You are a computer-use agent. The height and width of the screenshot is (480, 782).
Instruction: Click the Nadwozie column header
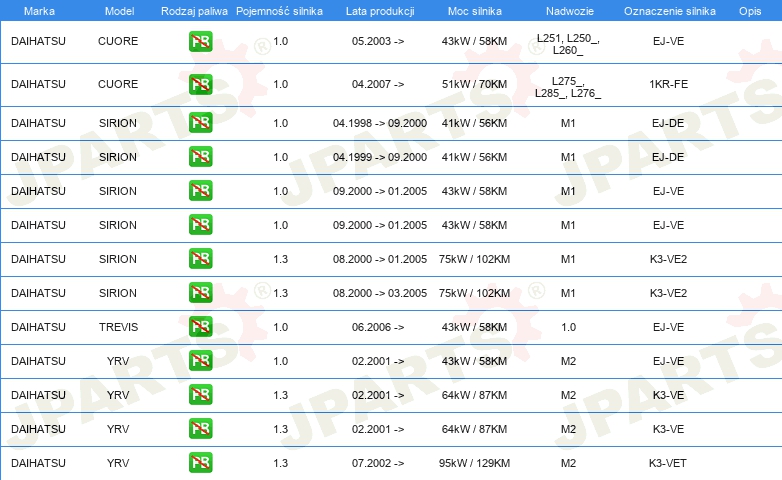click(570, 11)
